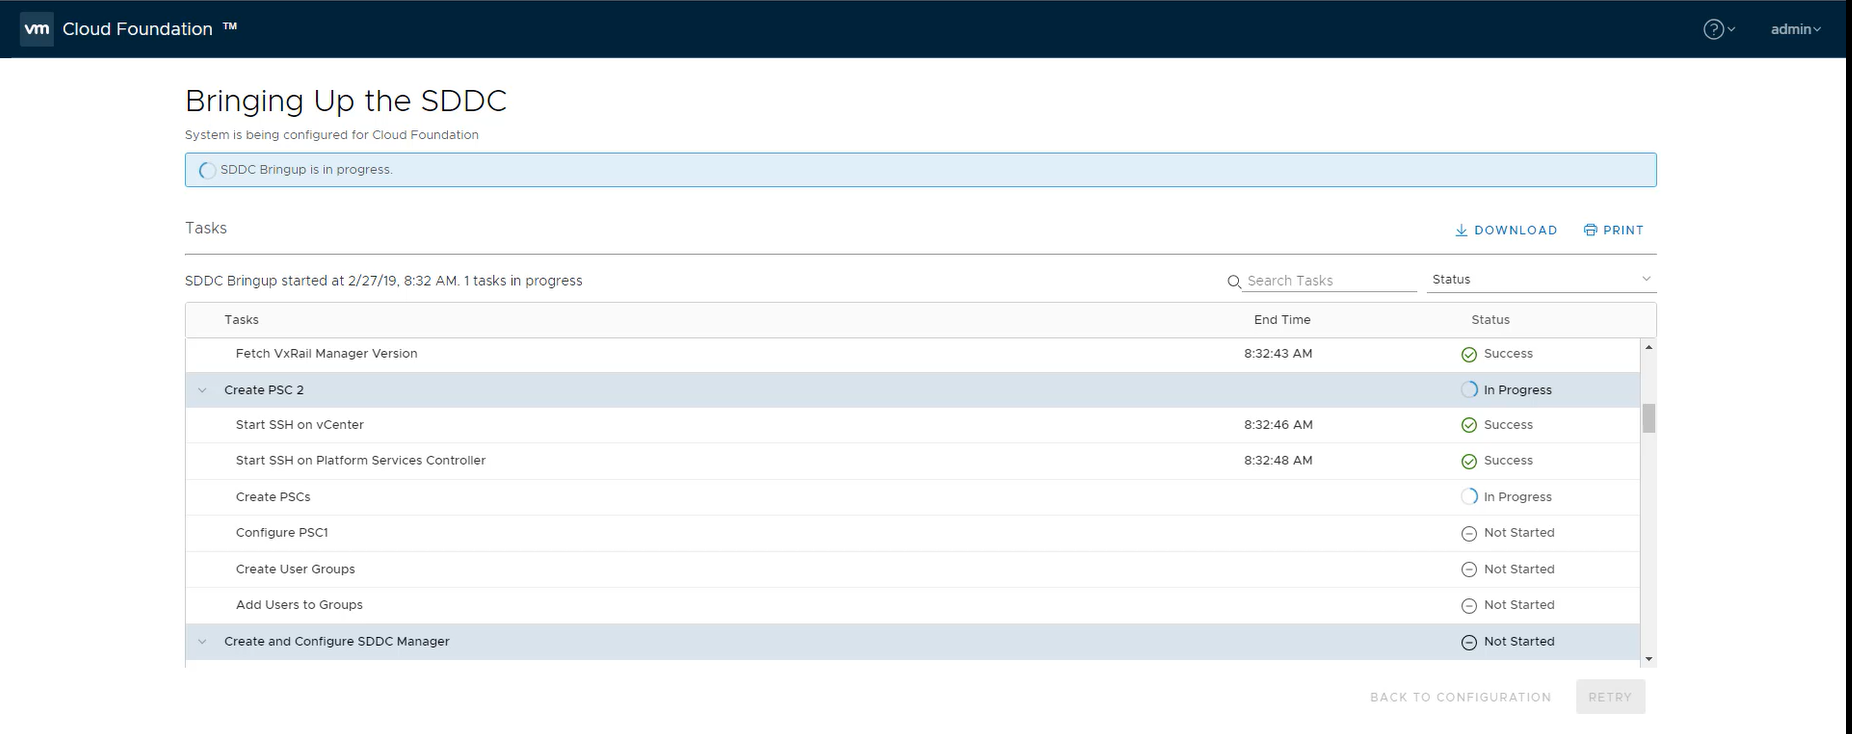Open the Status filter dropdown
This screenshot has height=734, width=1852.
[x=1540, y=280]
